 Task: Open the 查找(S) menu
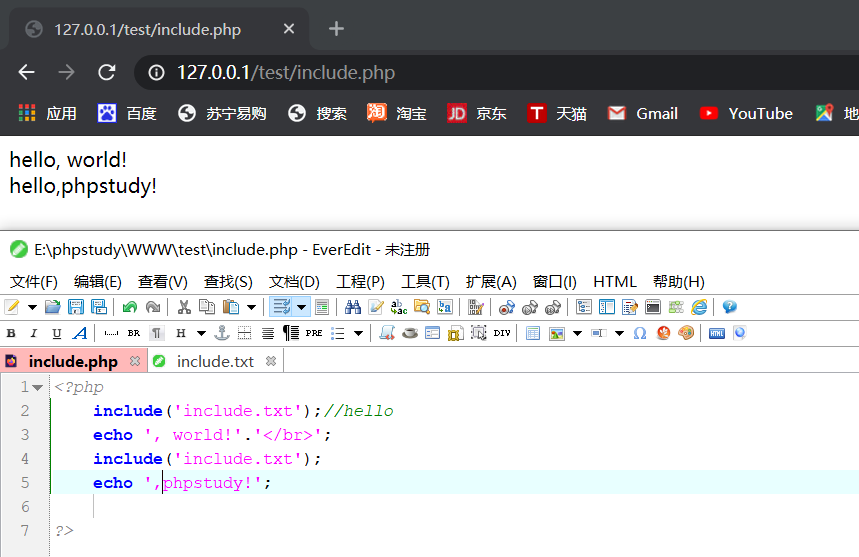click(228, 282)
